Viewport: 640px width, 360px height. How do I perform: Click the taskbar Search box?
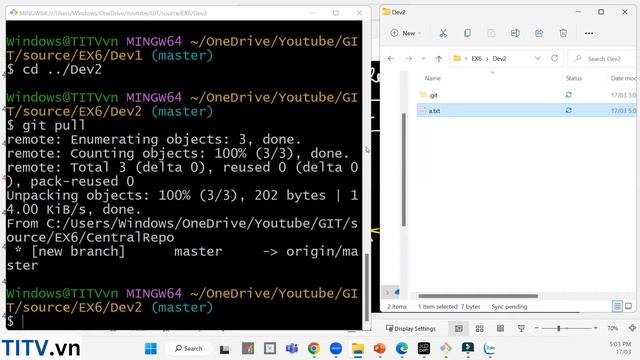(189, 349)
